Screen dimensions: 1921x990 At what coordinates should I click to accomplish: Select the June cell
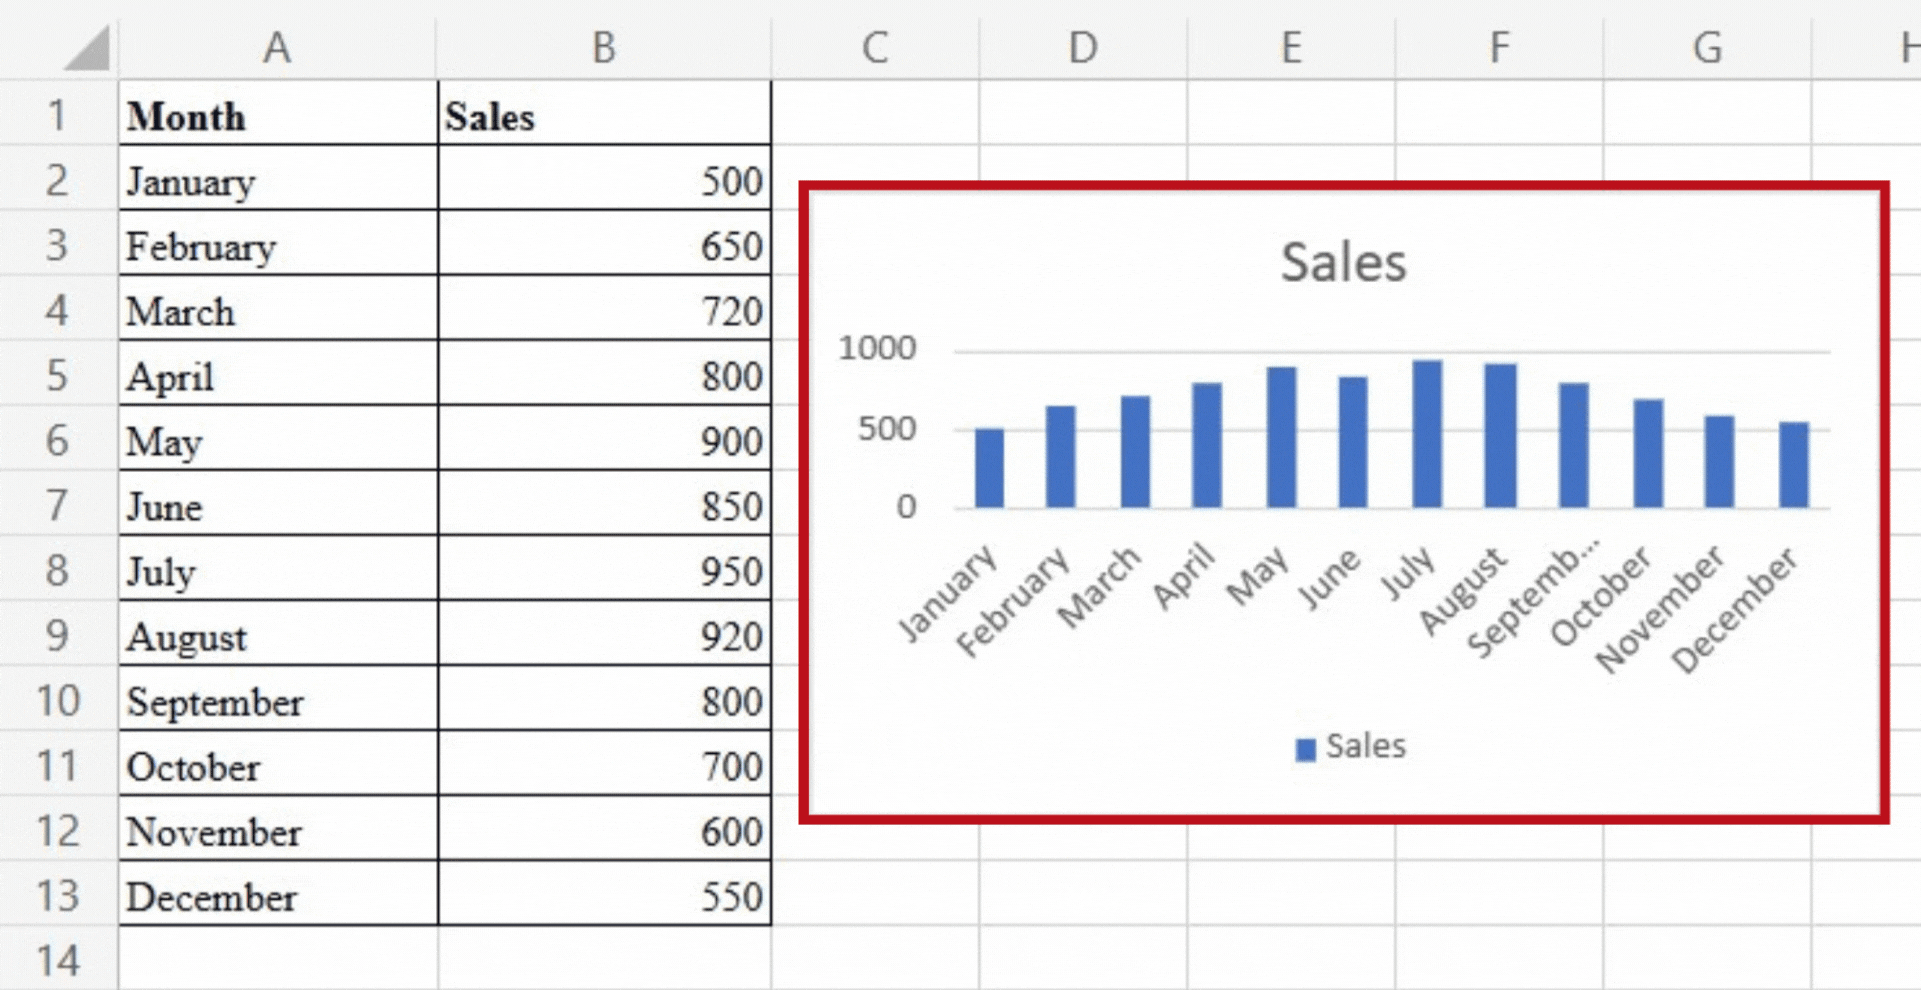[x=278, y=504]
